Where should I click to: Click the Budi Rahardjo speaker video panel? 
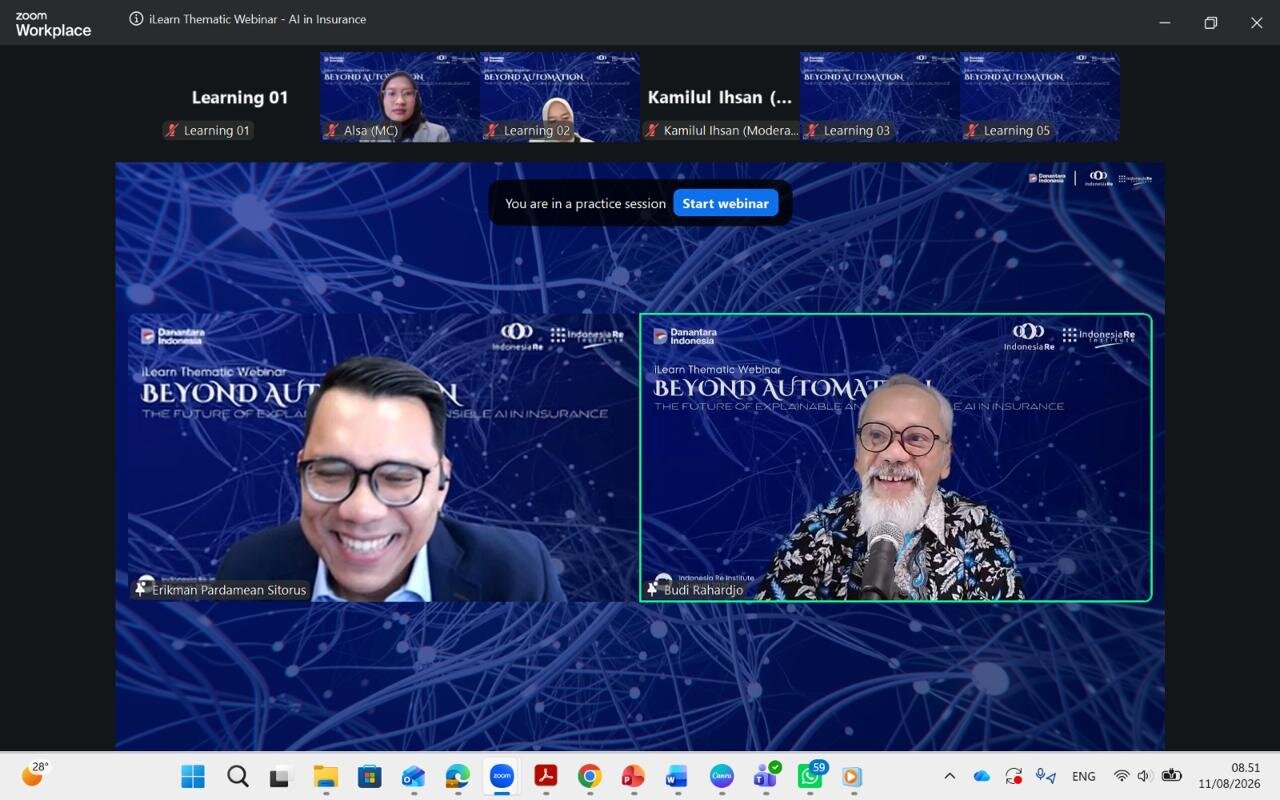[x=896, y=458]
